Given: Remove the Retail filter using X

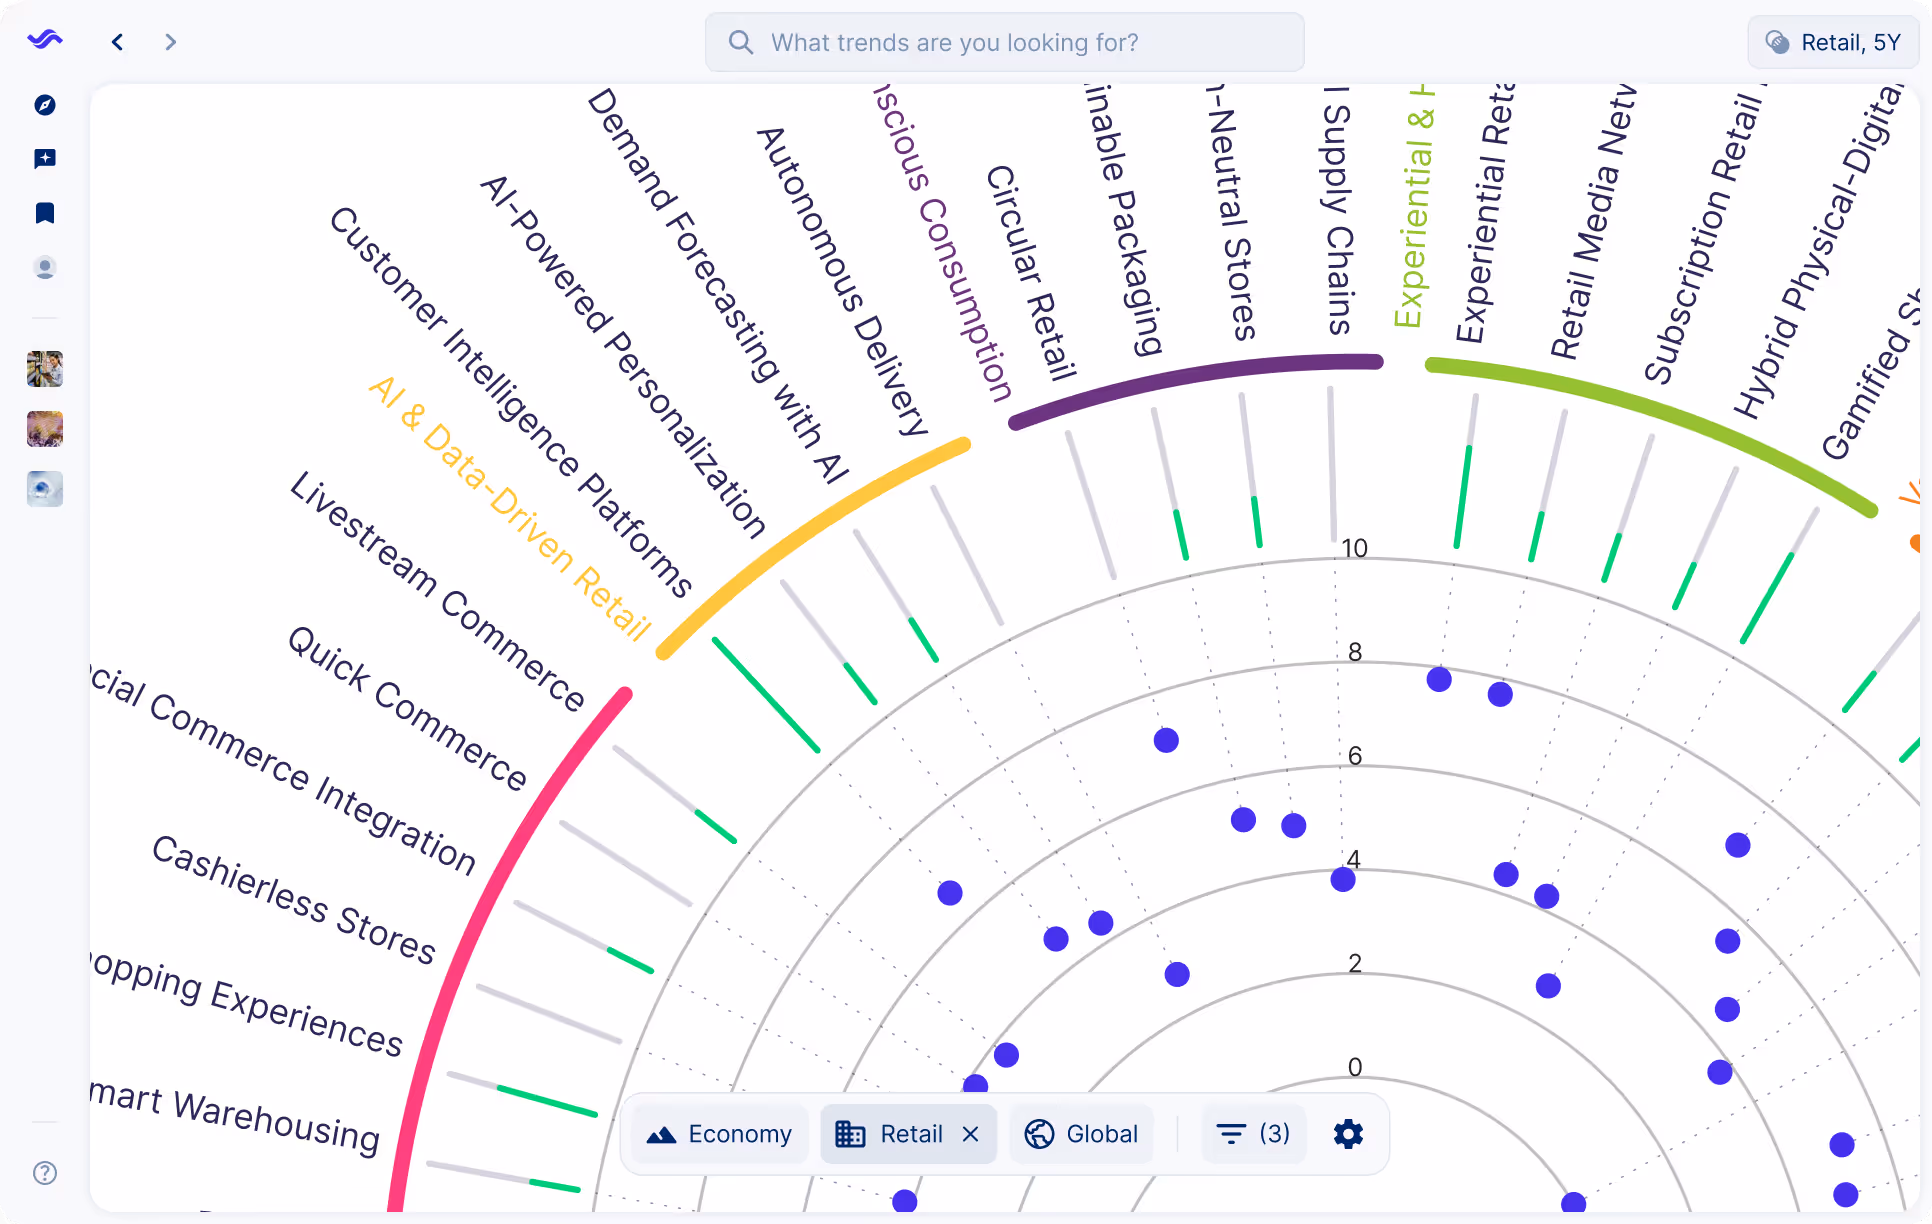Looking at the screenshot, I should point(970,1134).
